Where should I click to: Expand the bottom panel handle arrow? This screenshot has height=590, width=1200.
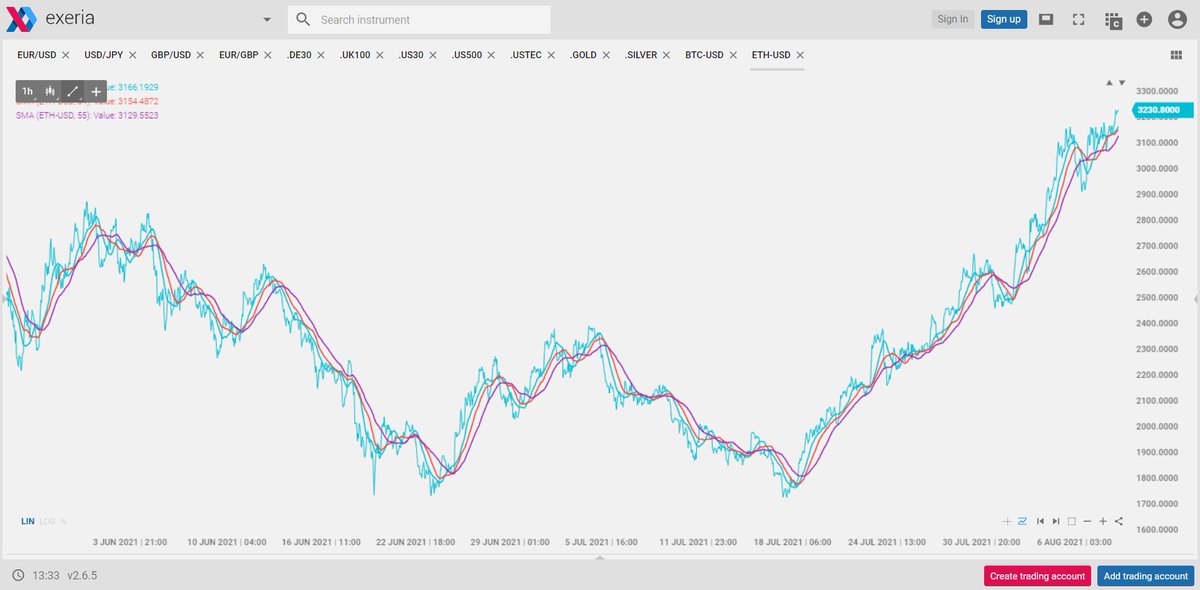(600, 558)
